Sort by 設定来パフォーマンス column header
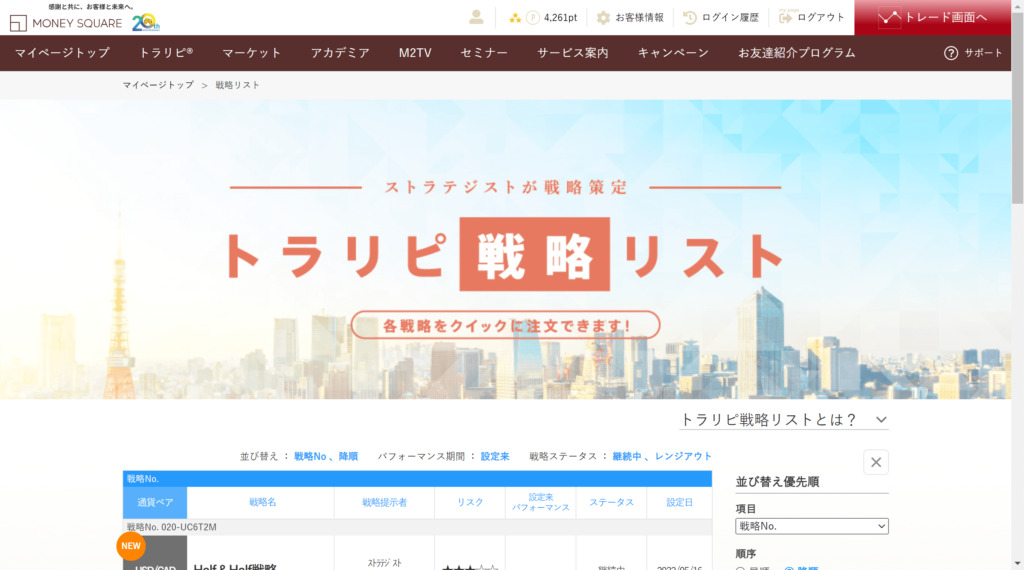Image resolution: width=1024 pixels, height=570 pixels. pos(541,502)
